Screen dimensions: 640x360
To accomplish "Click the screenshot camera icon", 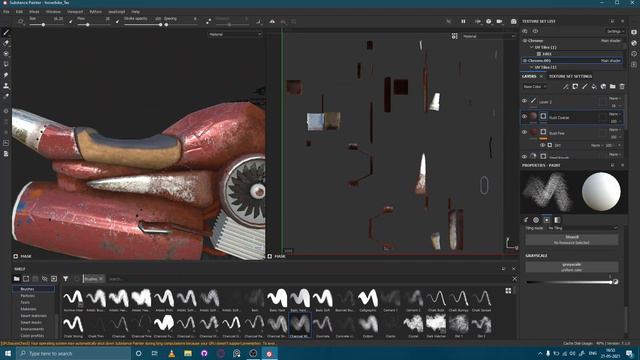I will tap(513, 21).
